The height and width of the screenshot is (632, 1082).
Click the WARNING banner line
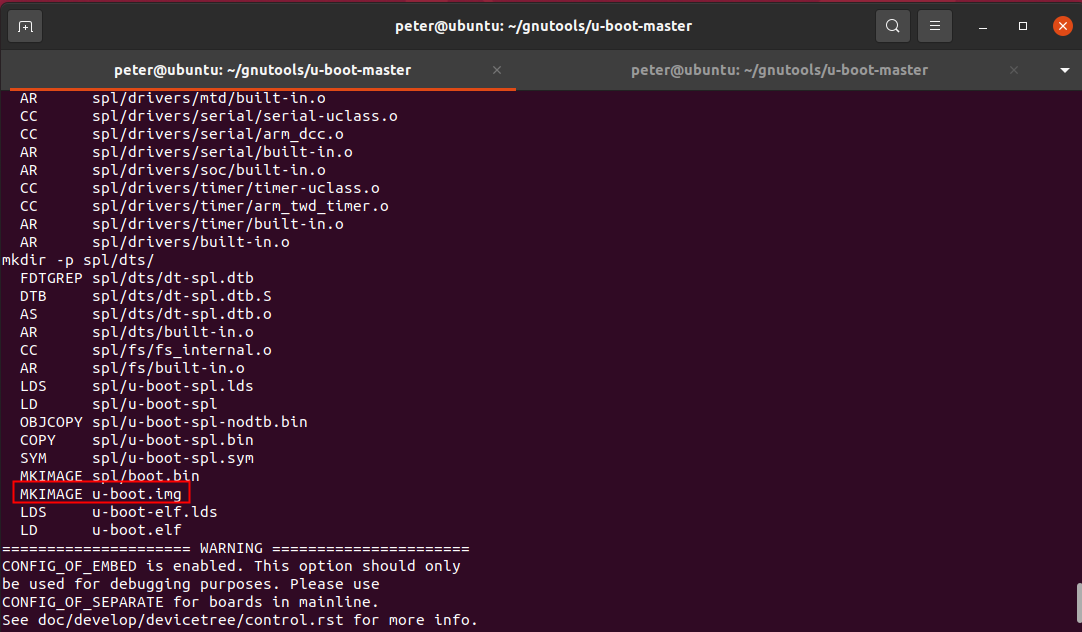[235, 548]
